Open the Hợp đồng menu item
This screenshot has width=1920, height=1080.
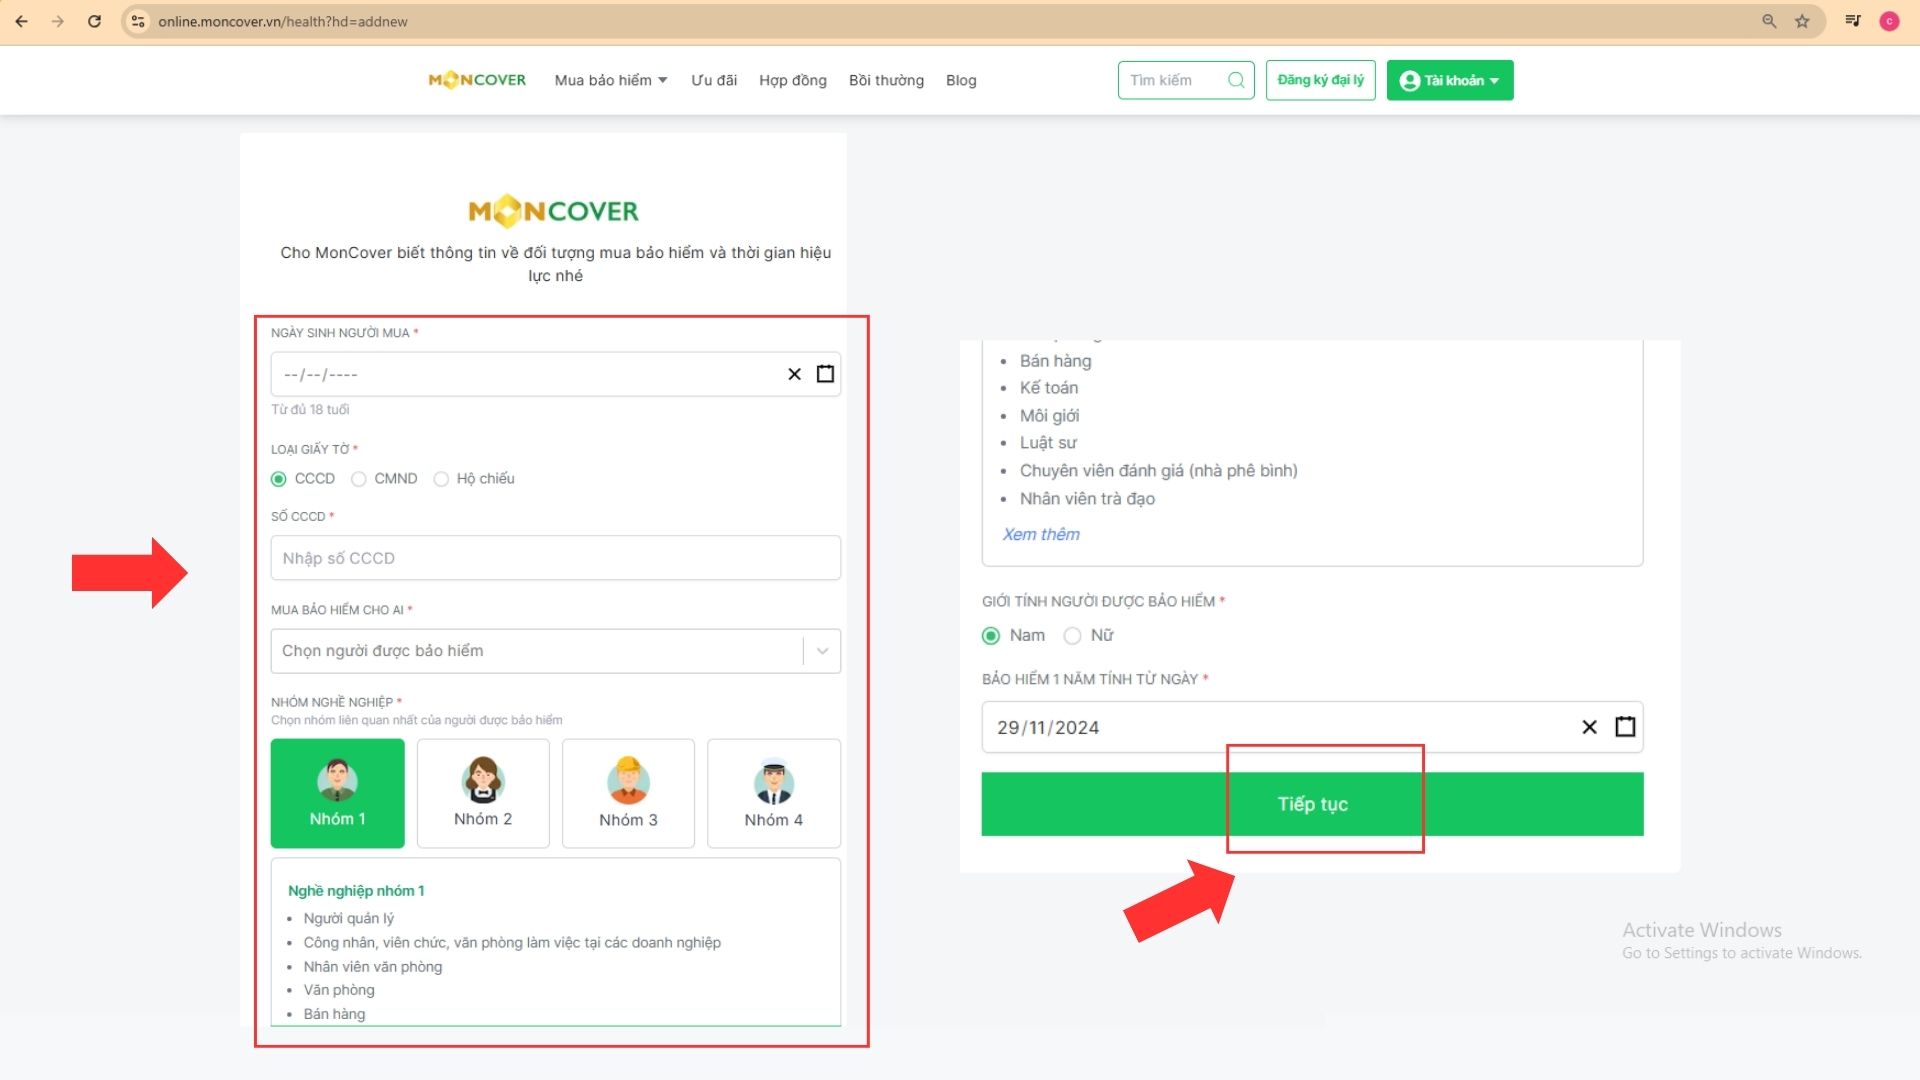pos(793,80)
